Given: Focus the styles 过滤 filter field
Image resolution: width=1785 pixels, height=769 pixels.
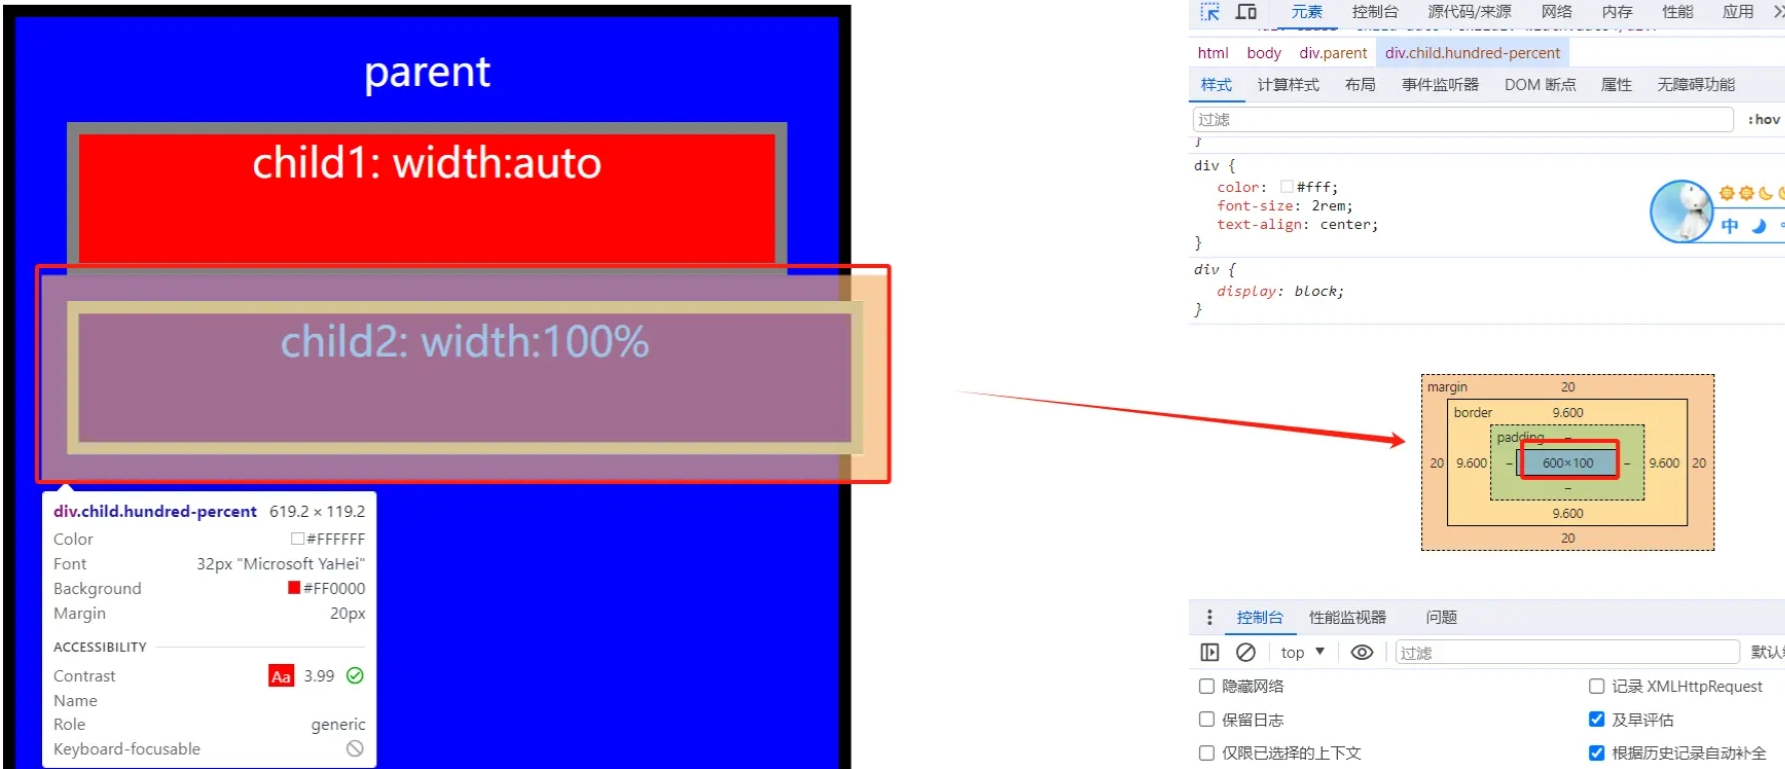Looking at the screenshot, I should point(1462,119).
